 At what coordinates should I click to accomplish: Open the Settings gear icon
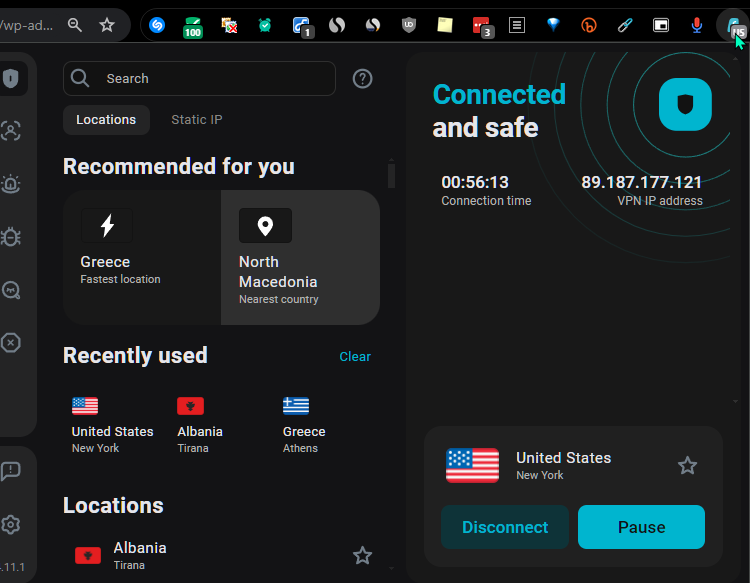click(11, 525)
